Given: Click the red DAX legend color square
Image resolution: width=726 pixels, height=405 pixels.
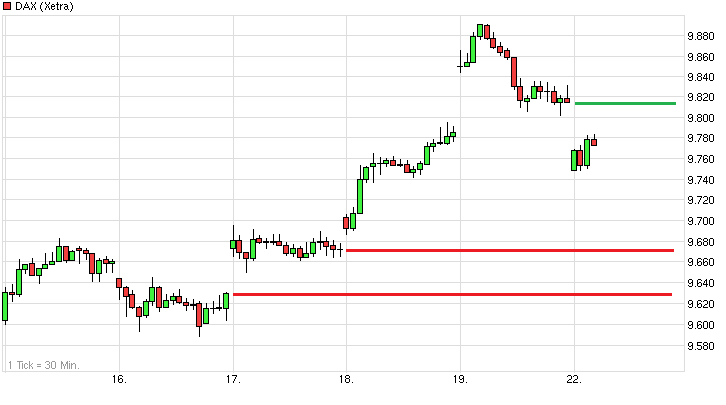Looking at the screenshot, I should click(8, 7).
